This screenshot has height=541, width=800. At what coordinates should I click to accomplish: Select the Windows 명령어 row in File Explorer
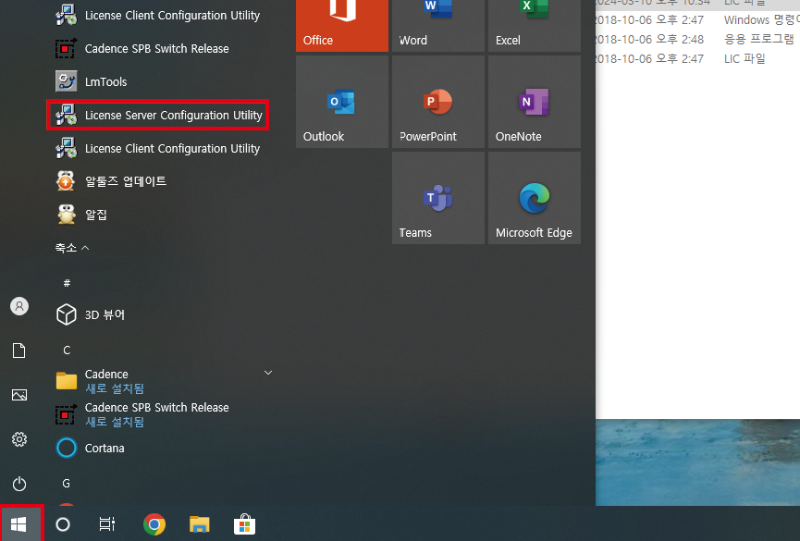tap(697, 20)
